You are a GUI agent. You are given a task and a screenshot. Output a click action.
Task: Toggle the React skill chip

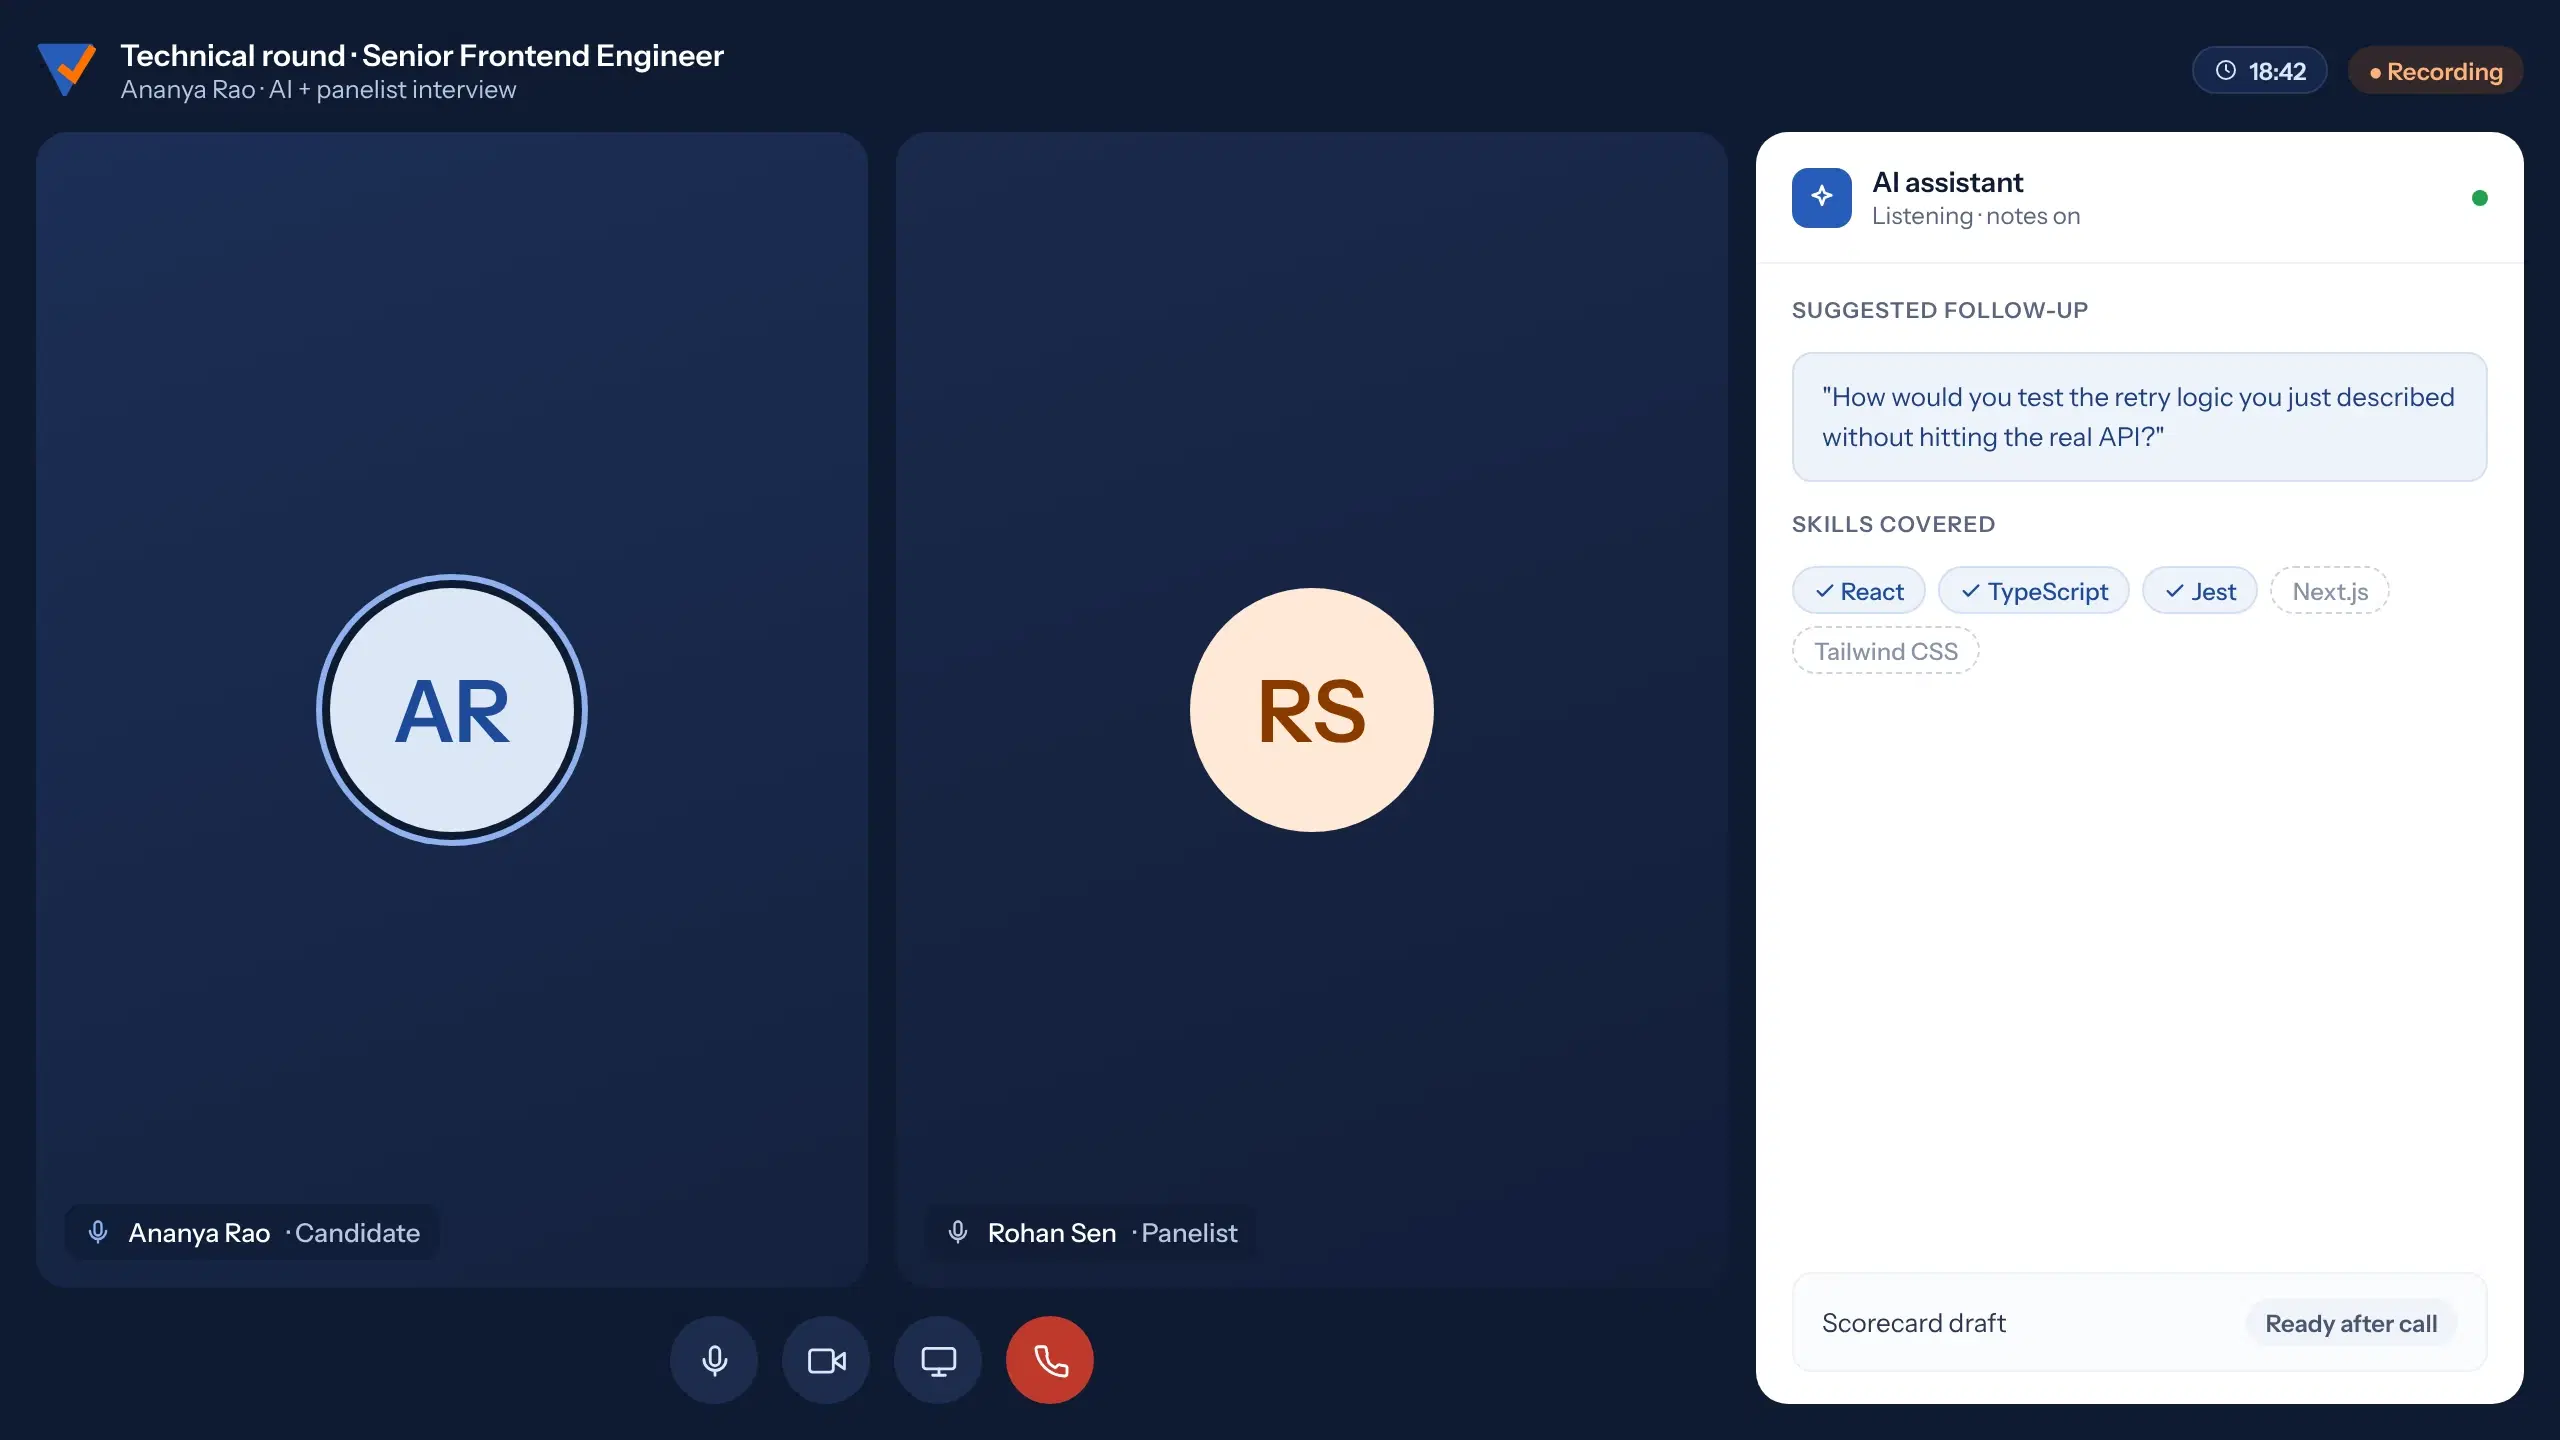[1859, 591]
